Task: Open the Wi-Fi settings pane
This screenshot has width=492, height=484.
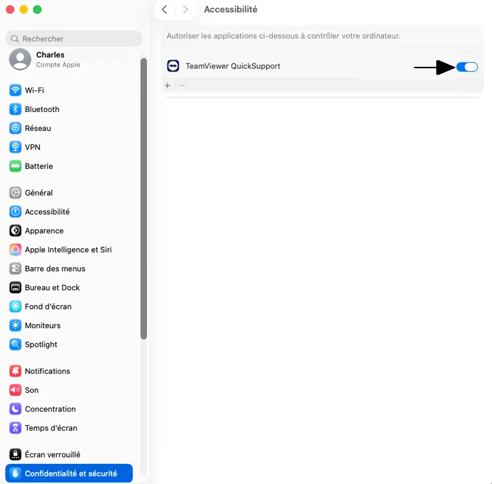Action: point(69,90)
